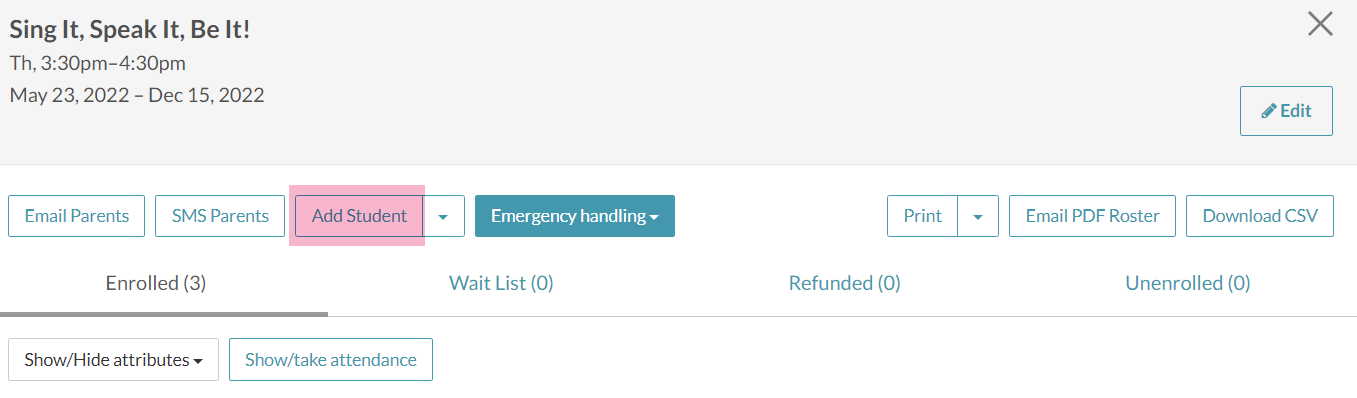Toggle Show/take attendance
Screen dimensions: 1357x398
pyautogui.click(x=331, y=360)
